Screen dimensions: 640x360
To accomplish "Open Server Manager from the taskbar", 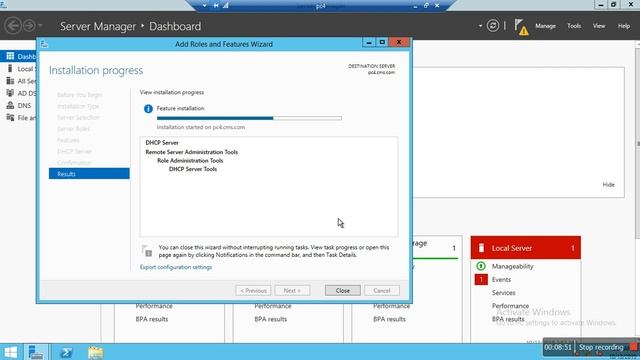I will (x=36, y=352).
